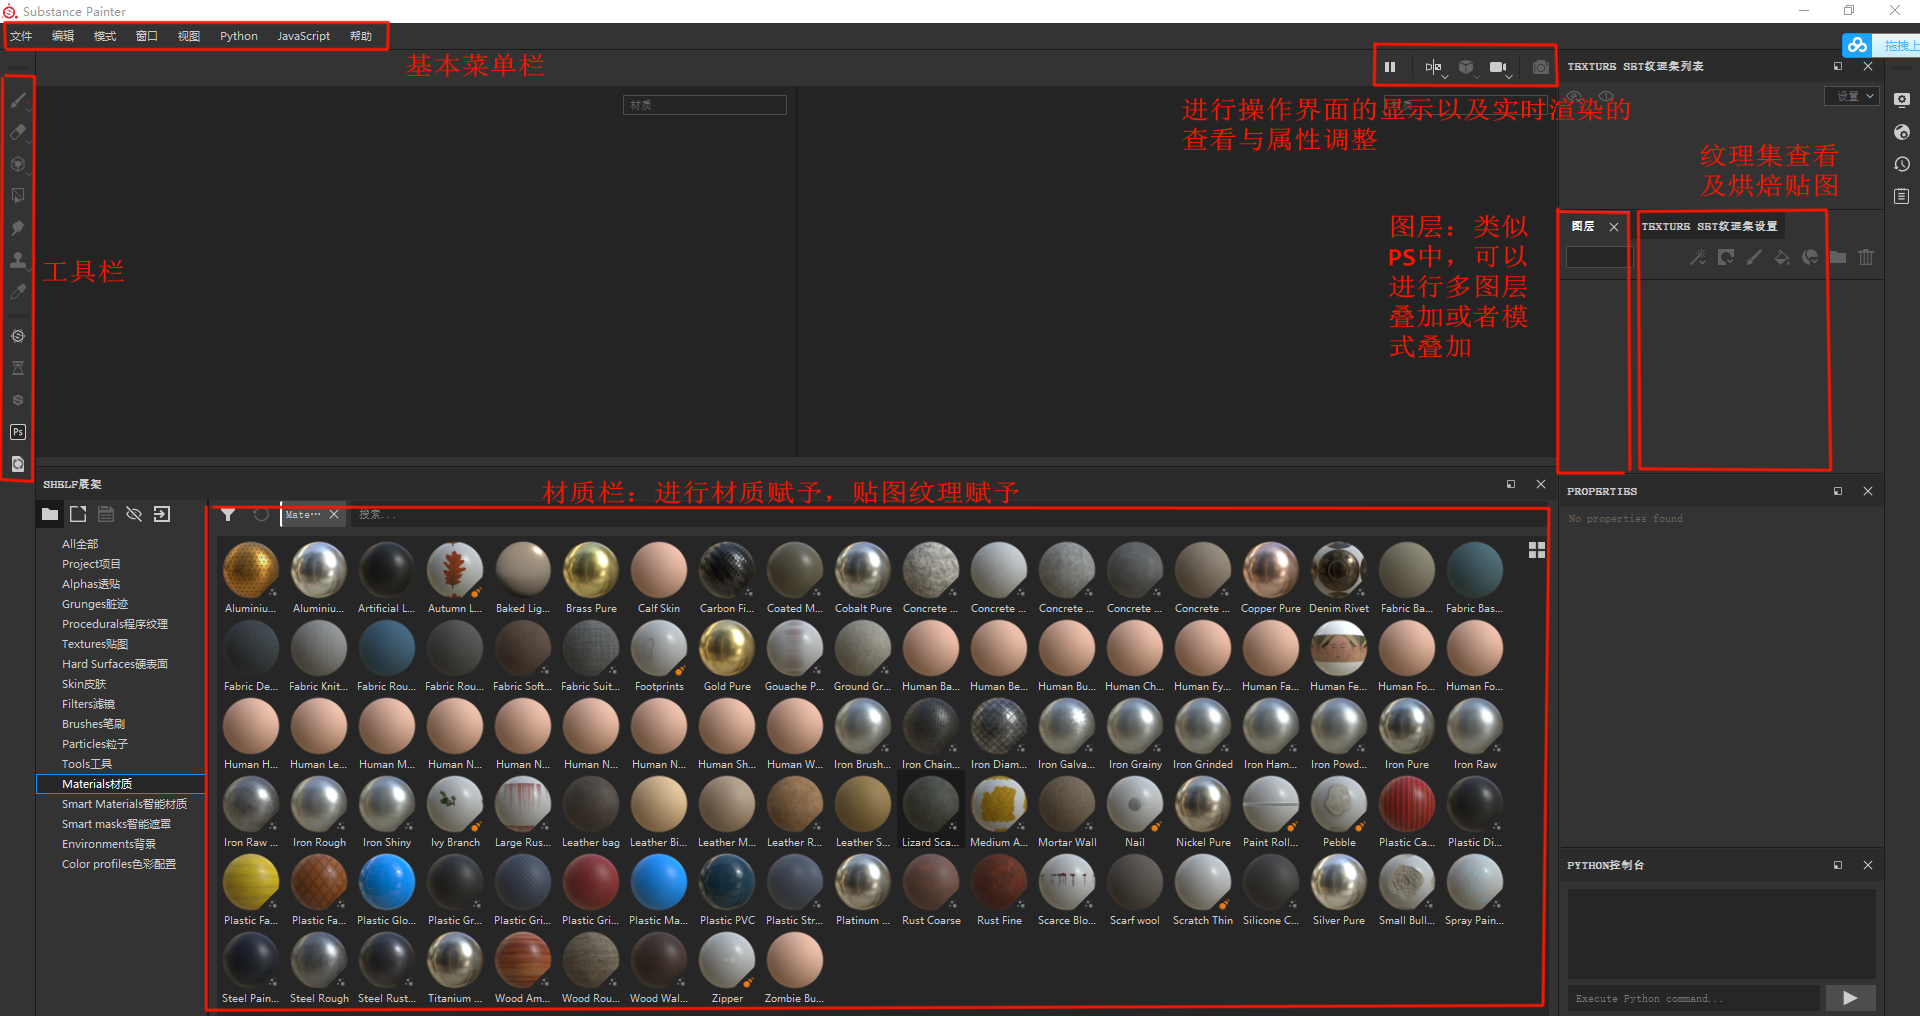Add a fill layer with bucket icon
This screenshot has height=1016, width=1920.
pyautogui.click(x=1782, y=257)
